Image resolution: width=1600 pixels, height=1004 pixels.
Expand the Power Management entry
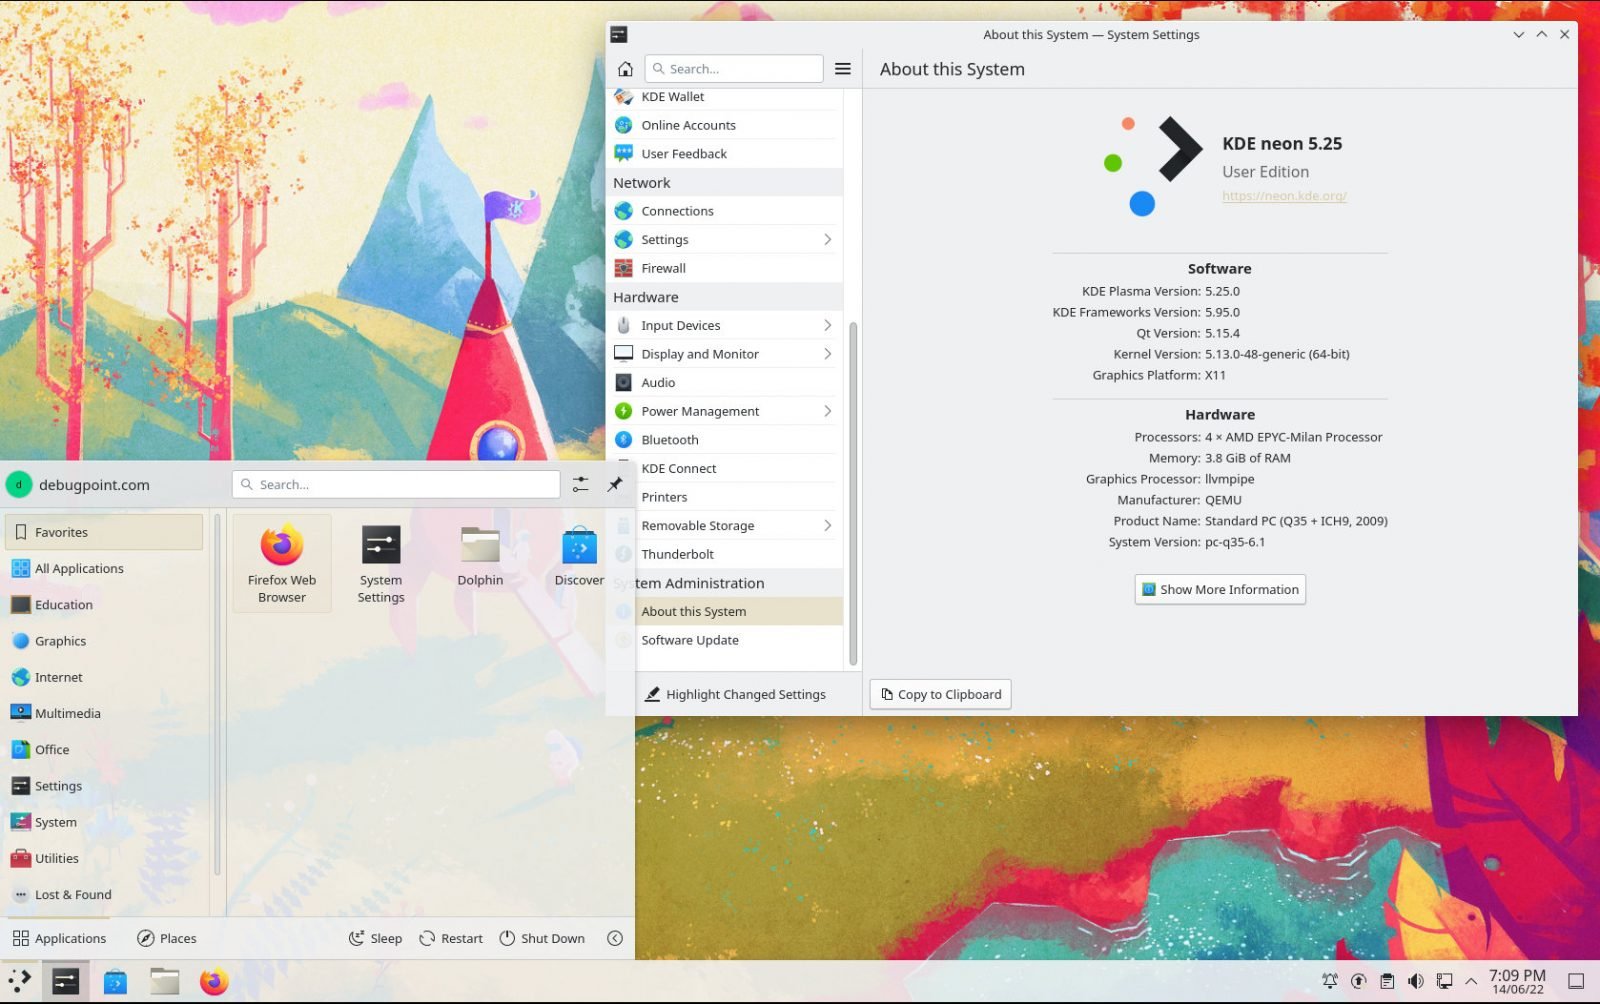[x=826, y=411]
